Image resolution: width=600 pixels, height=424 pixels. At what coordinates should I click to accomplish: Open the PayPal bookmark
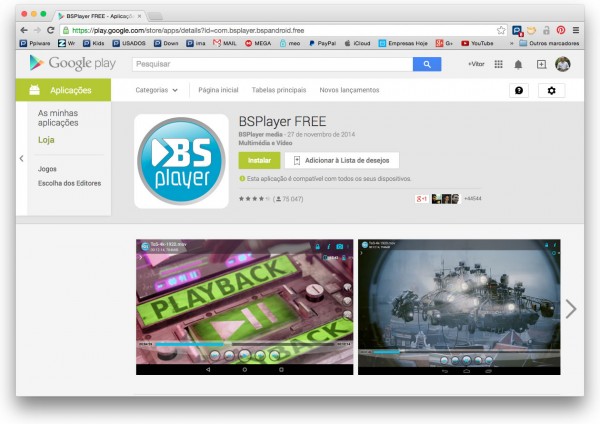pyautogui.click(x=322, y=43)
